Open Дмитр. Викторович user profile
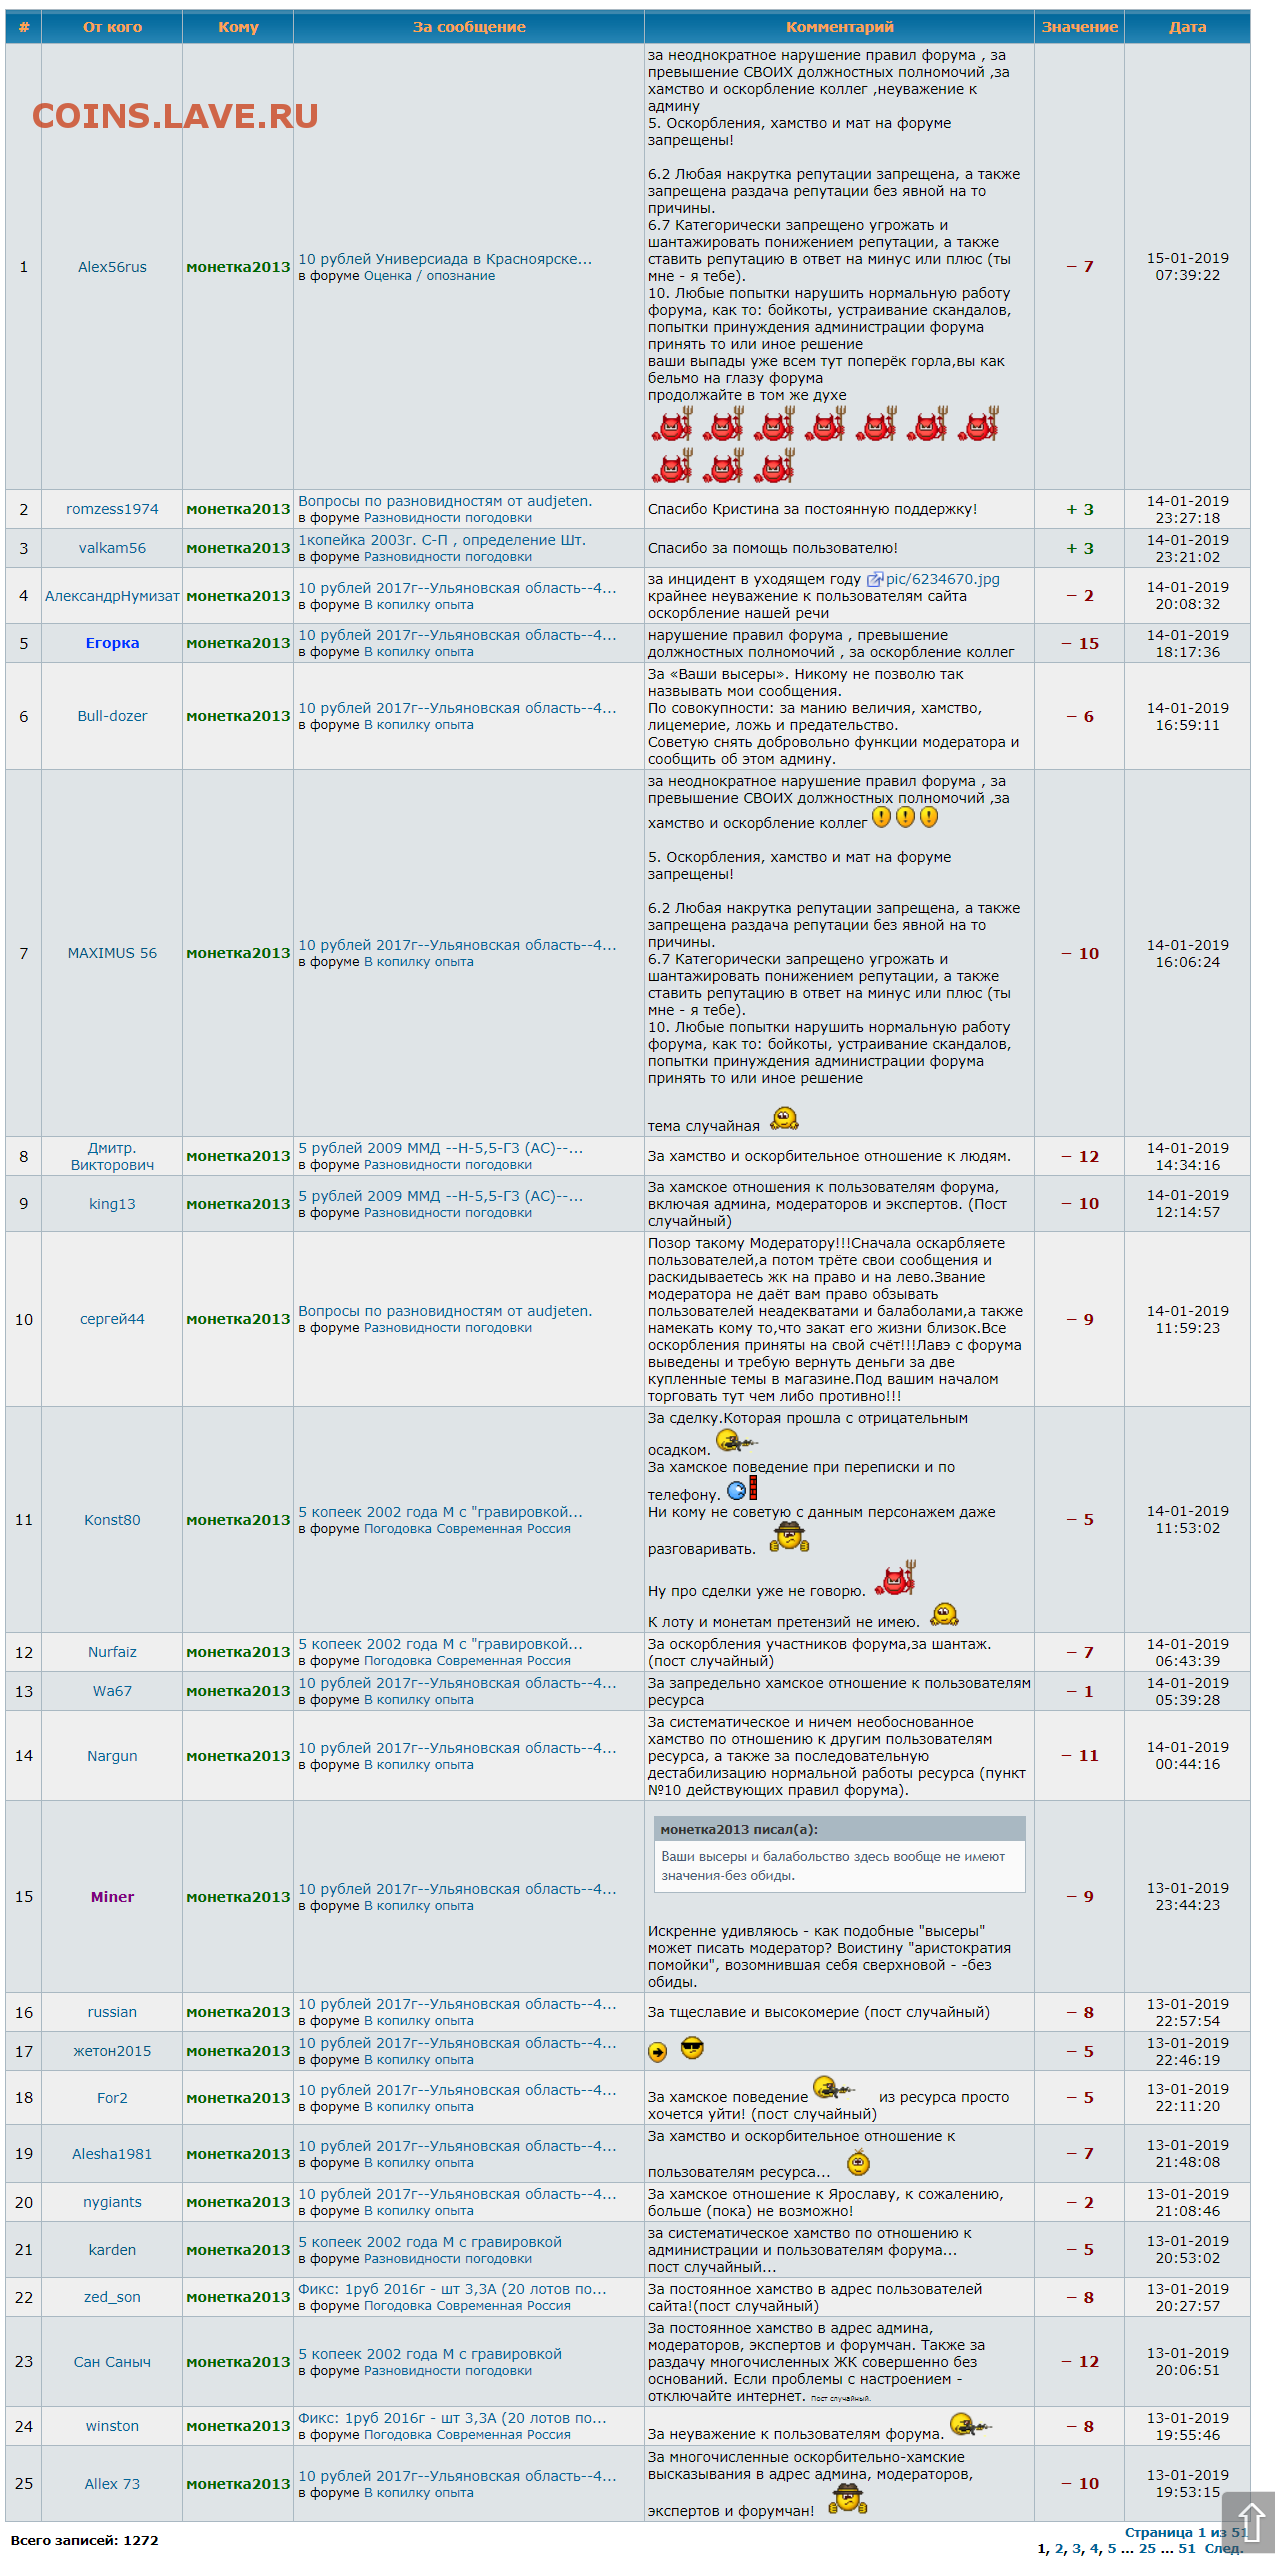The image size is (1275, 2574). click(x=112, y=1156)
